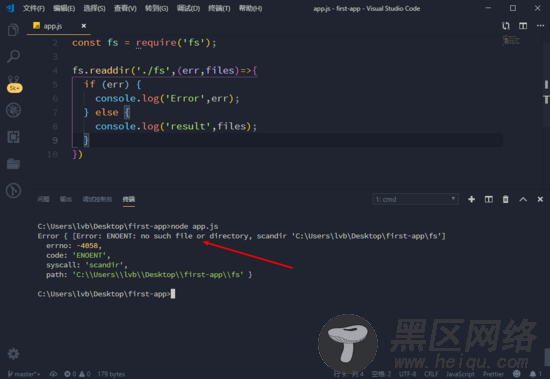Click the VS Code logo in title bar
Screen dimensions: 550x379
click(10, 8)
